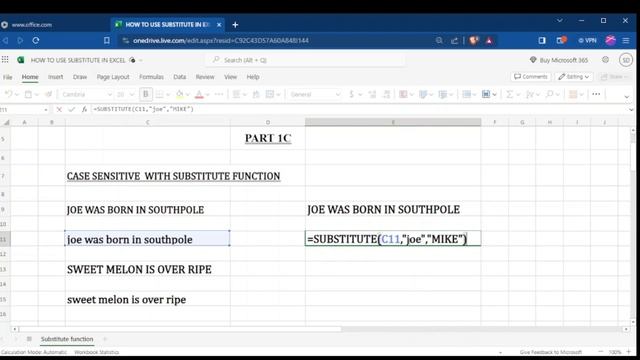Toggle Wrap Text
Viewport: 640px width, 360px height.
pos(256,94)
